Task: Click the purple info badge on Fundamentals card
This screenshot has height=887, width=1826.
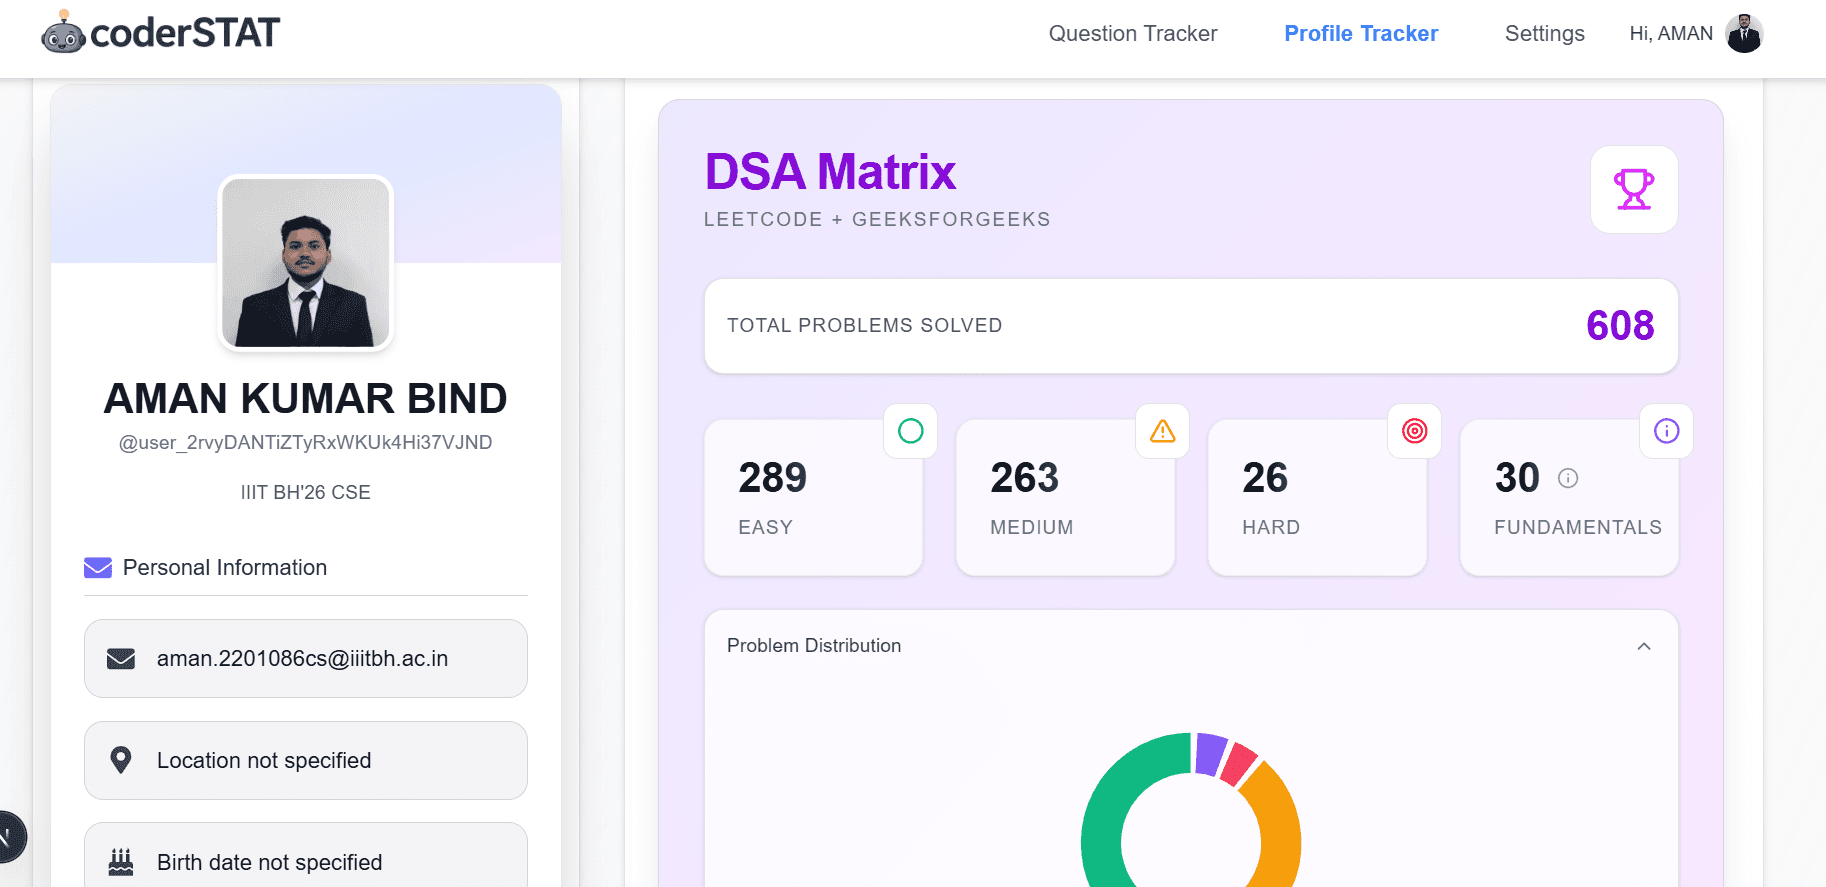Action: click(x=1666, y=431)
